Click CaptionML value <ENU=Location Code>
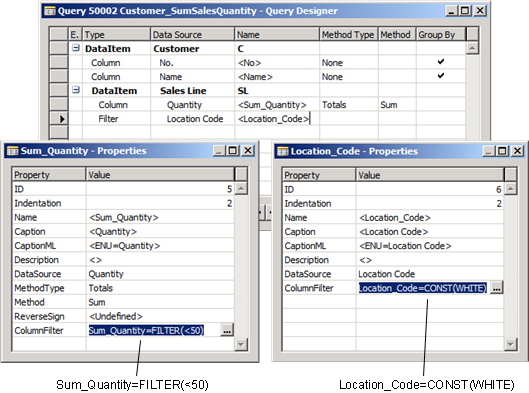Viewport: 529px width, 393px height. (x=430, y=246)
